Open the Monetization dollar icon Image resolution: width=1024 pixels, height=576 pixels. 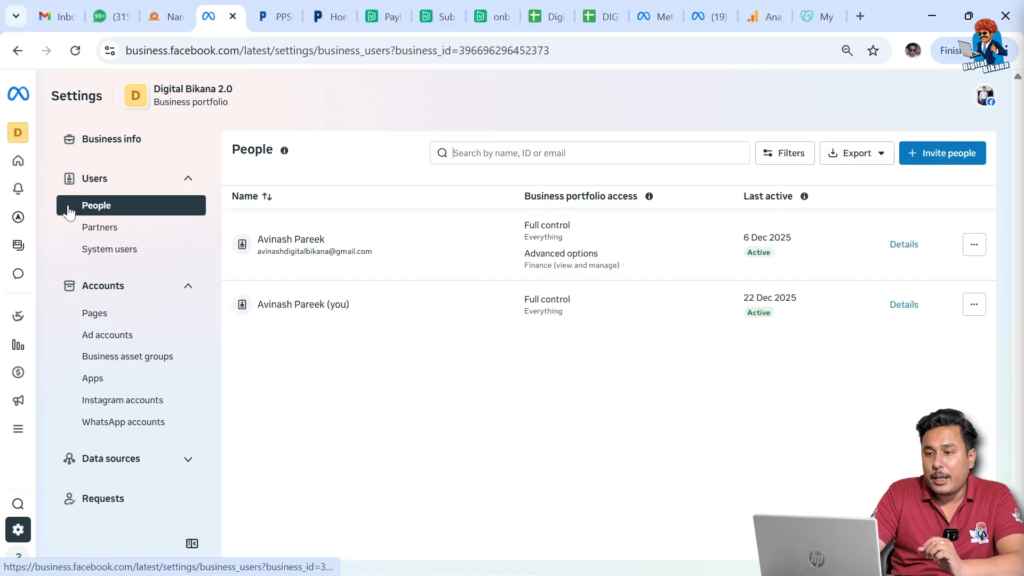(x=18, y=372)
